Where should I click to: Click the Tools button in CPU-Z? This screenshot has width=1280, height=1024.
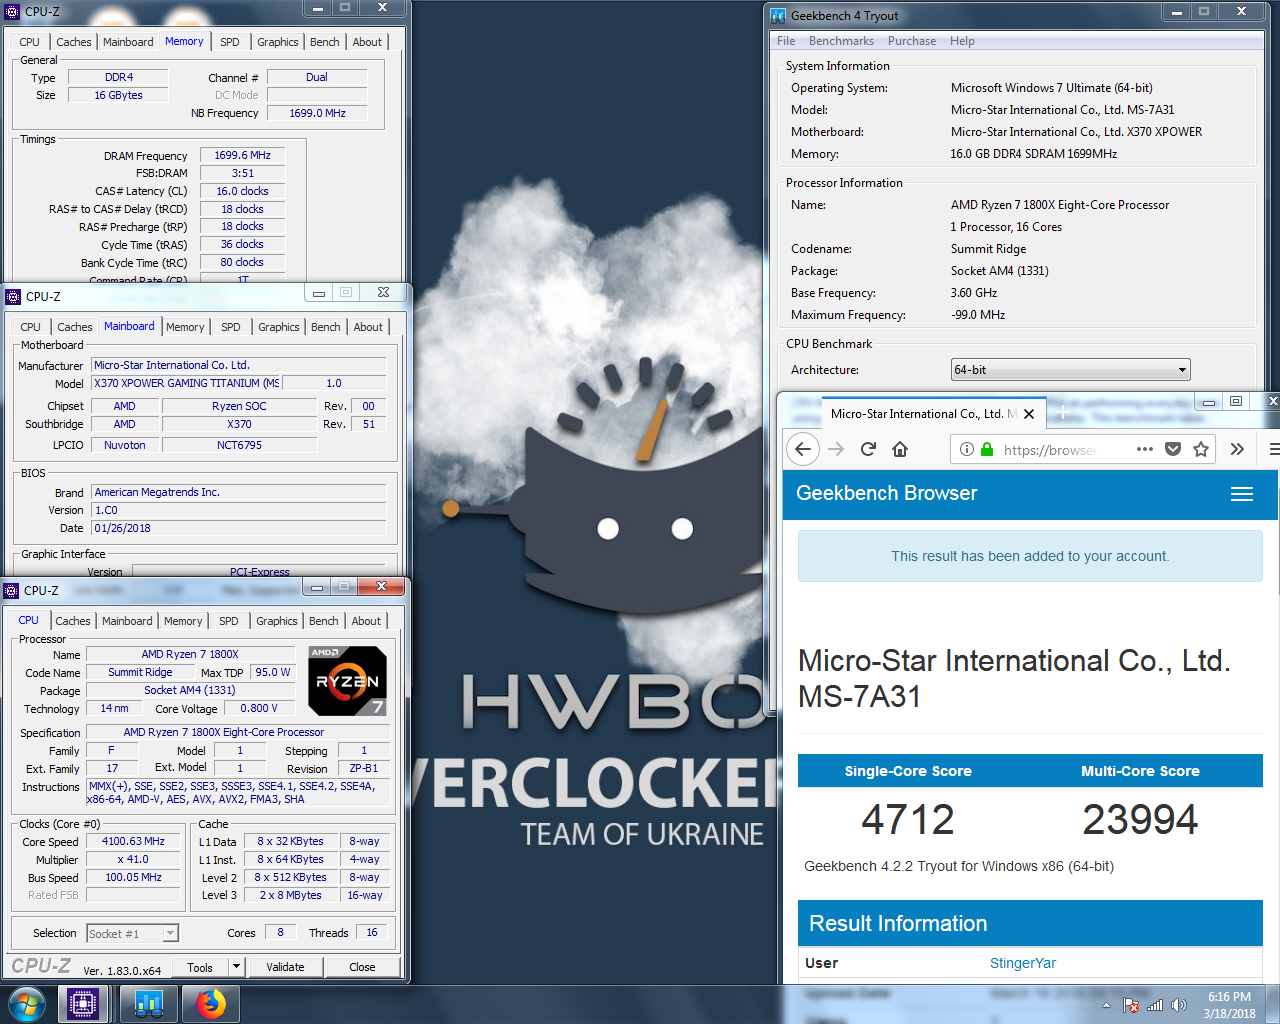coord(200,967)
